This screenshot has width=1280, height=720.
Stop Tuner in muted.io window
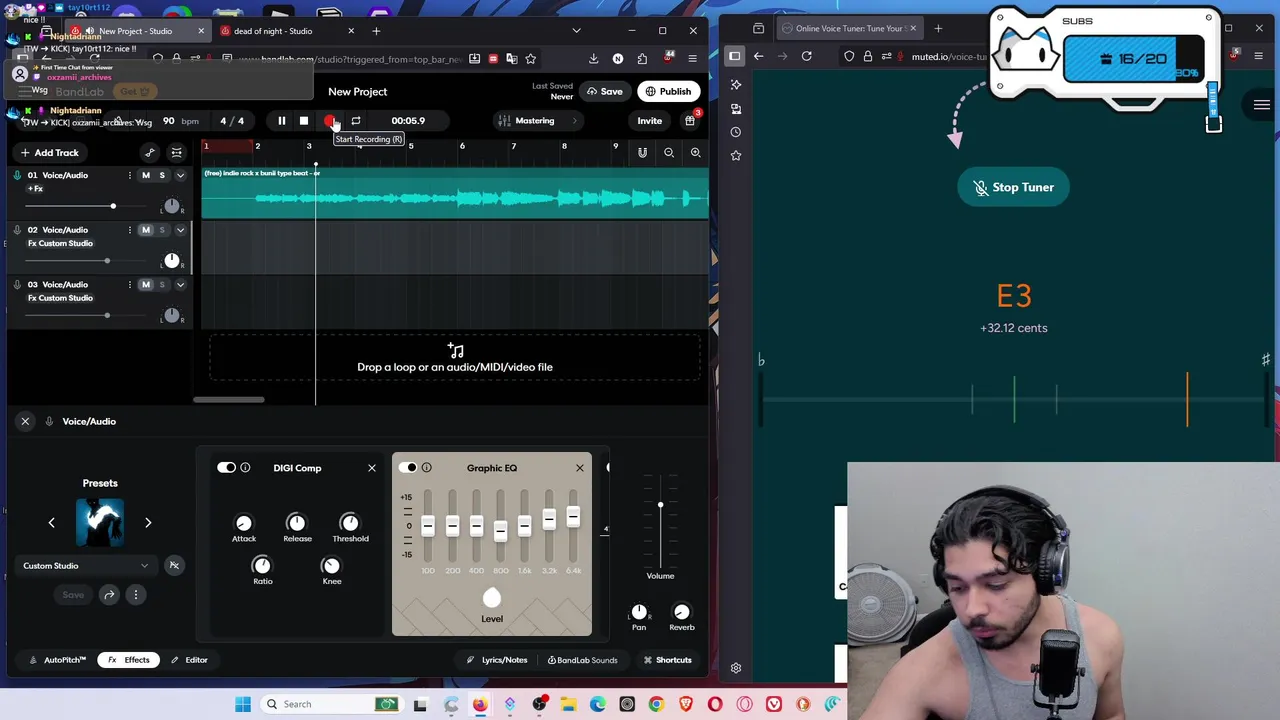coord(1013,187)
